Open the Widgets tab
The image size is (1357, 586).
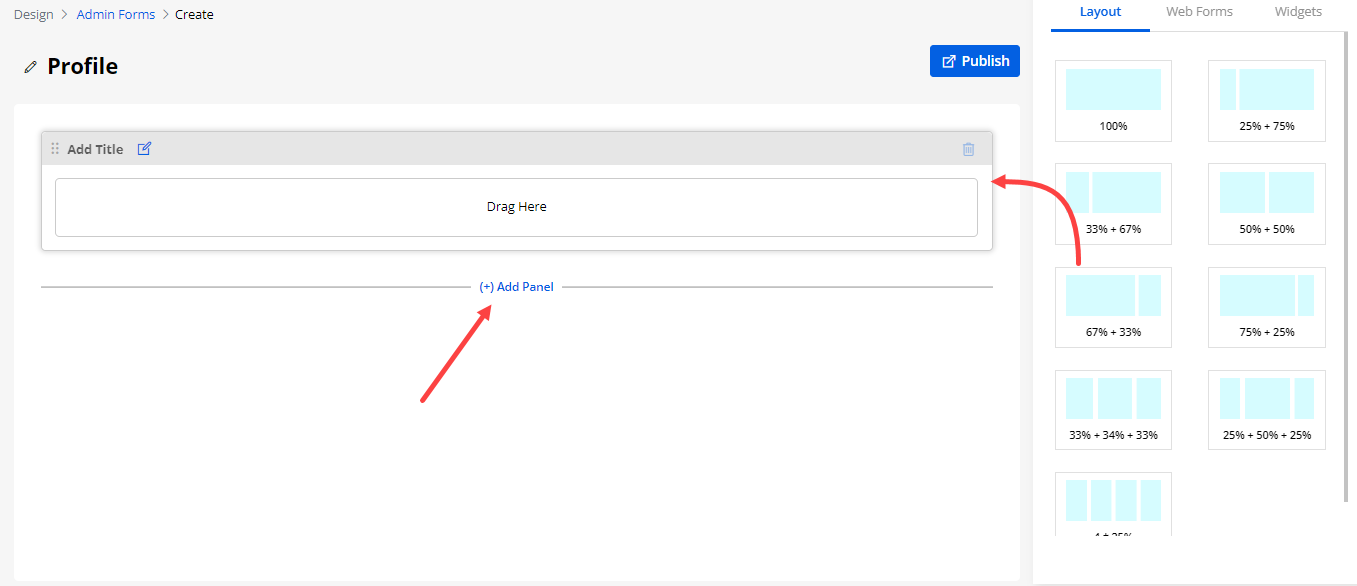[1298, 12]
